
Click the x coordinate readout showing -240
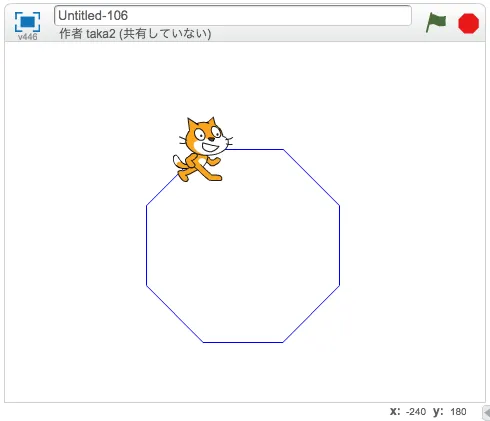click(416, 412)
